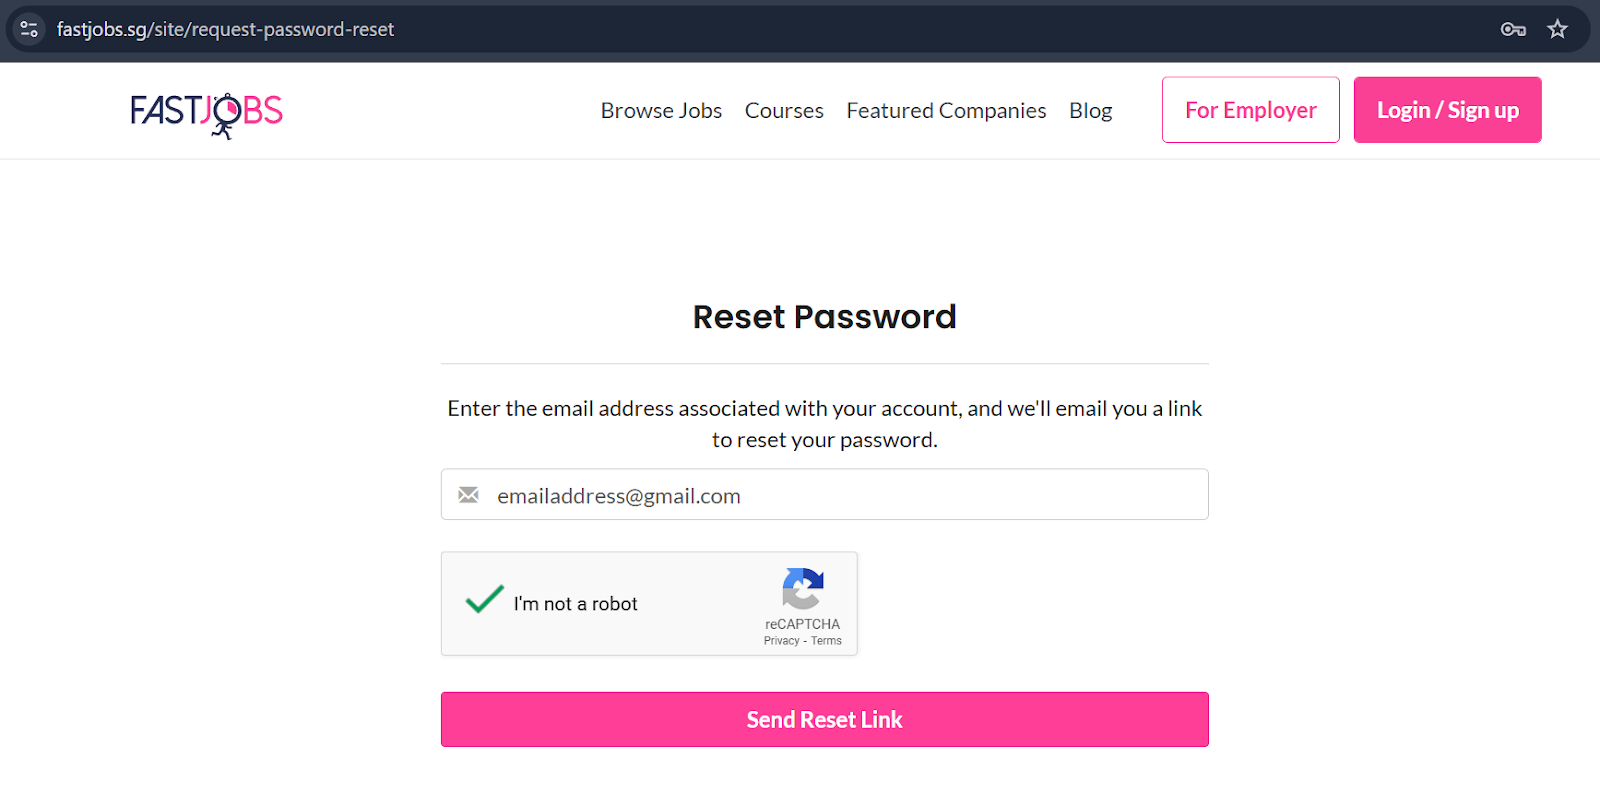The width and height of the screenshot is (1600, 794).
Task: Bookmark this page with the star icon
Action: 1557,29
